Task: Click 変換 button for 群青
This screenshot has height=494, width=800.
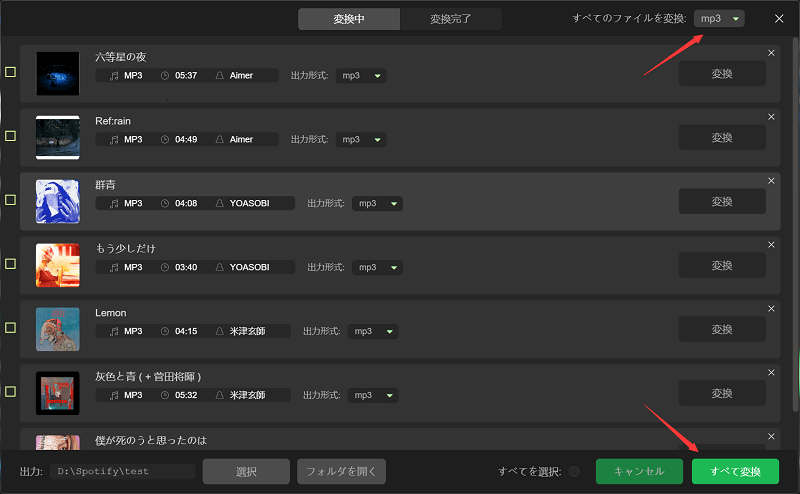Action: coord(722,202)
